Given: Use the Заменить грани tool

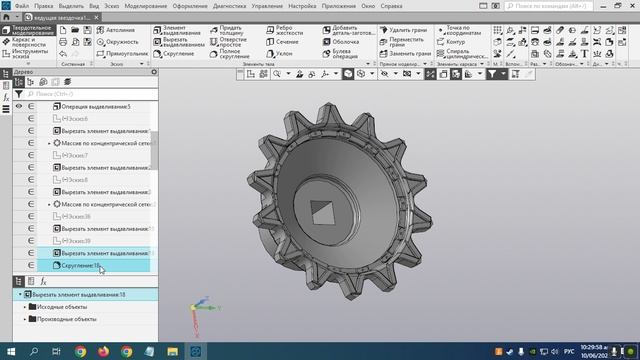Looking at the screenshot, I should click(x=405, y=53).
